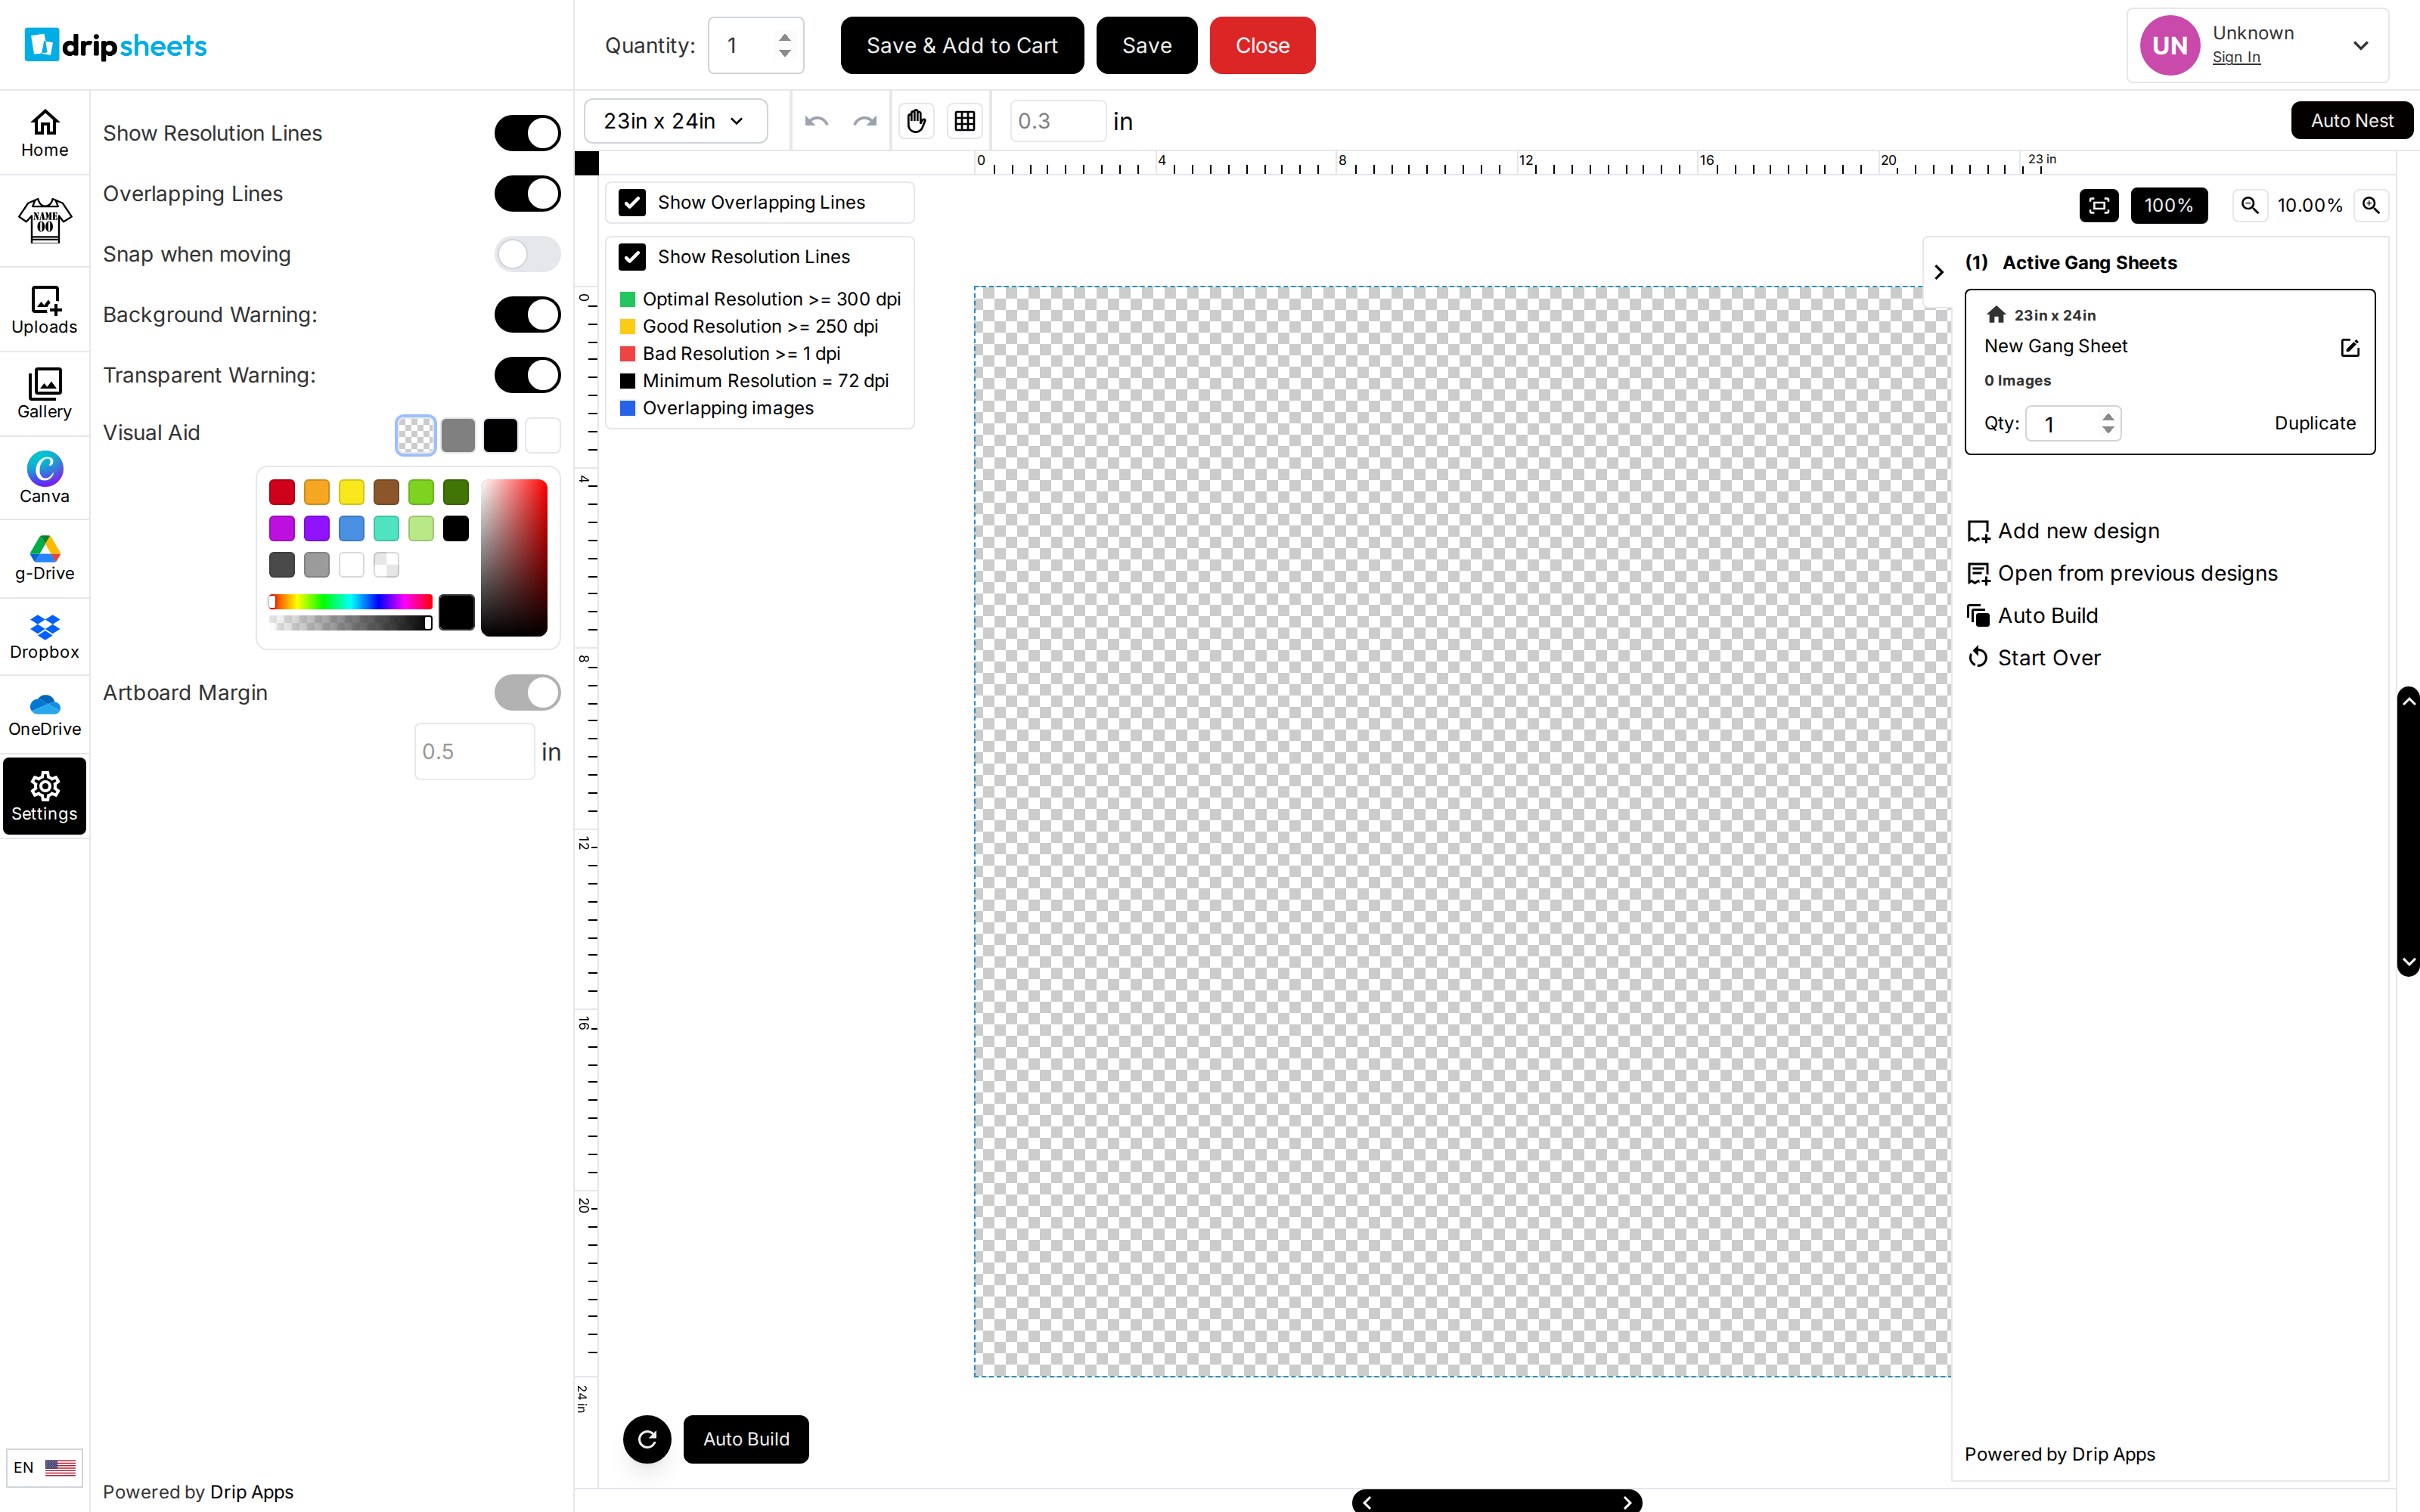Image resolution: width=2420 pixels, height=1512 pixels.
Task: Toggle Overlapping Lines switch
Action: point(527,193)
